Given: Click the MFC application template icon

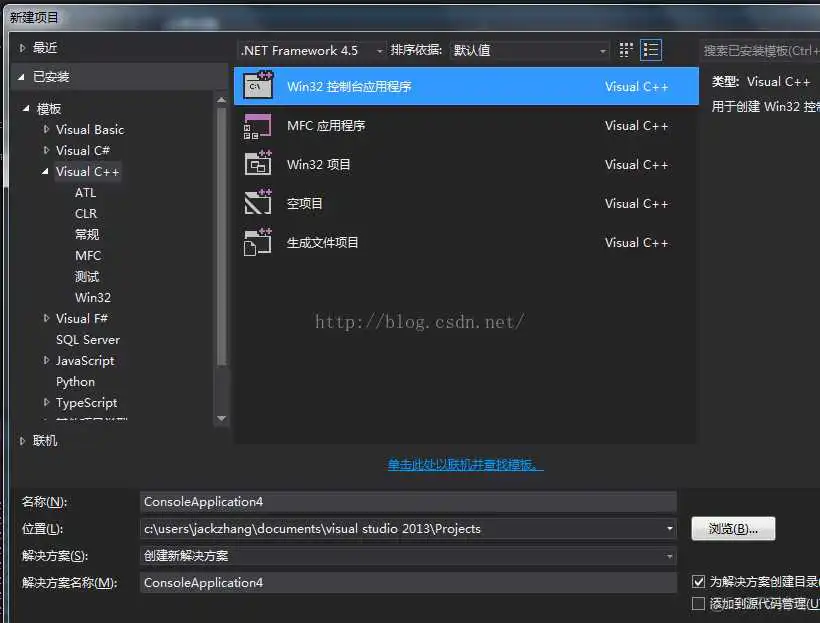Looking at the screenshot, I should (258, 126).
